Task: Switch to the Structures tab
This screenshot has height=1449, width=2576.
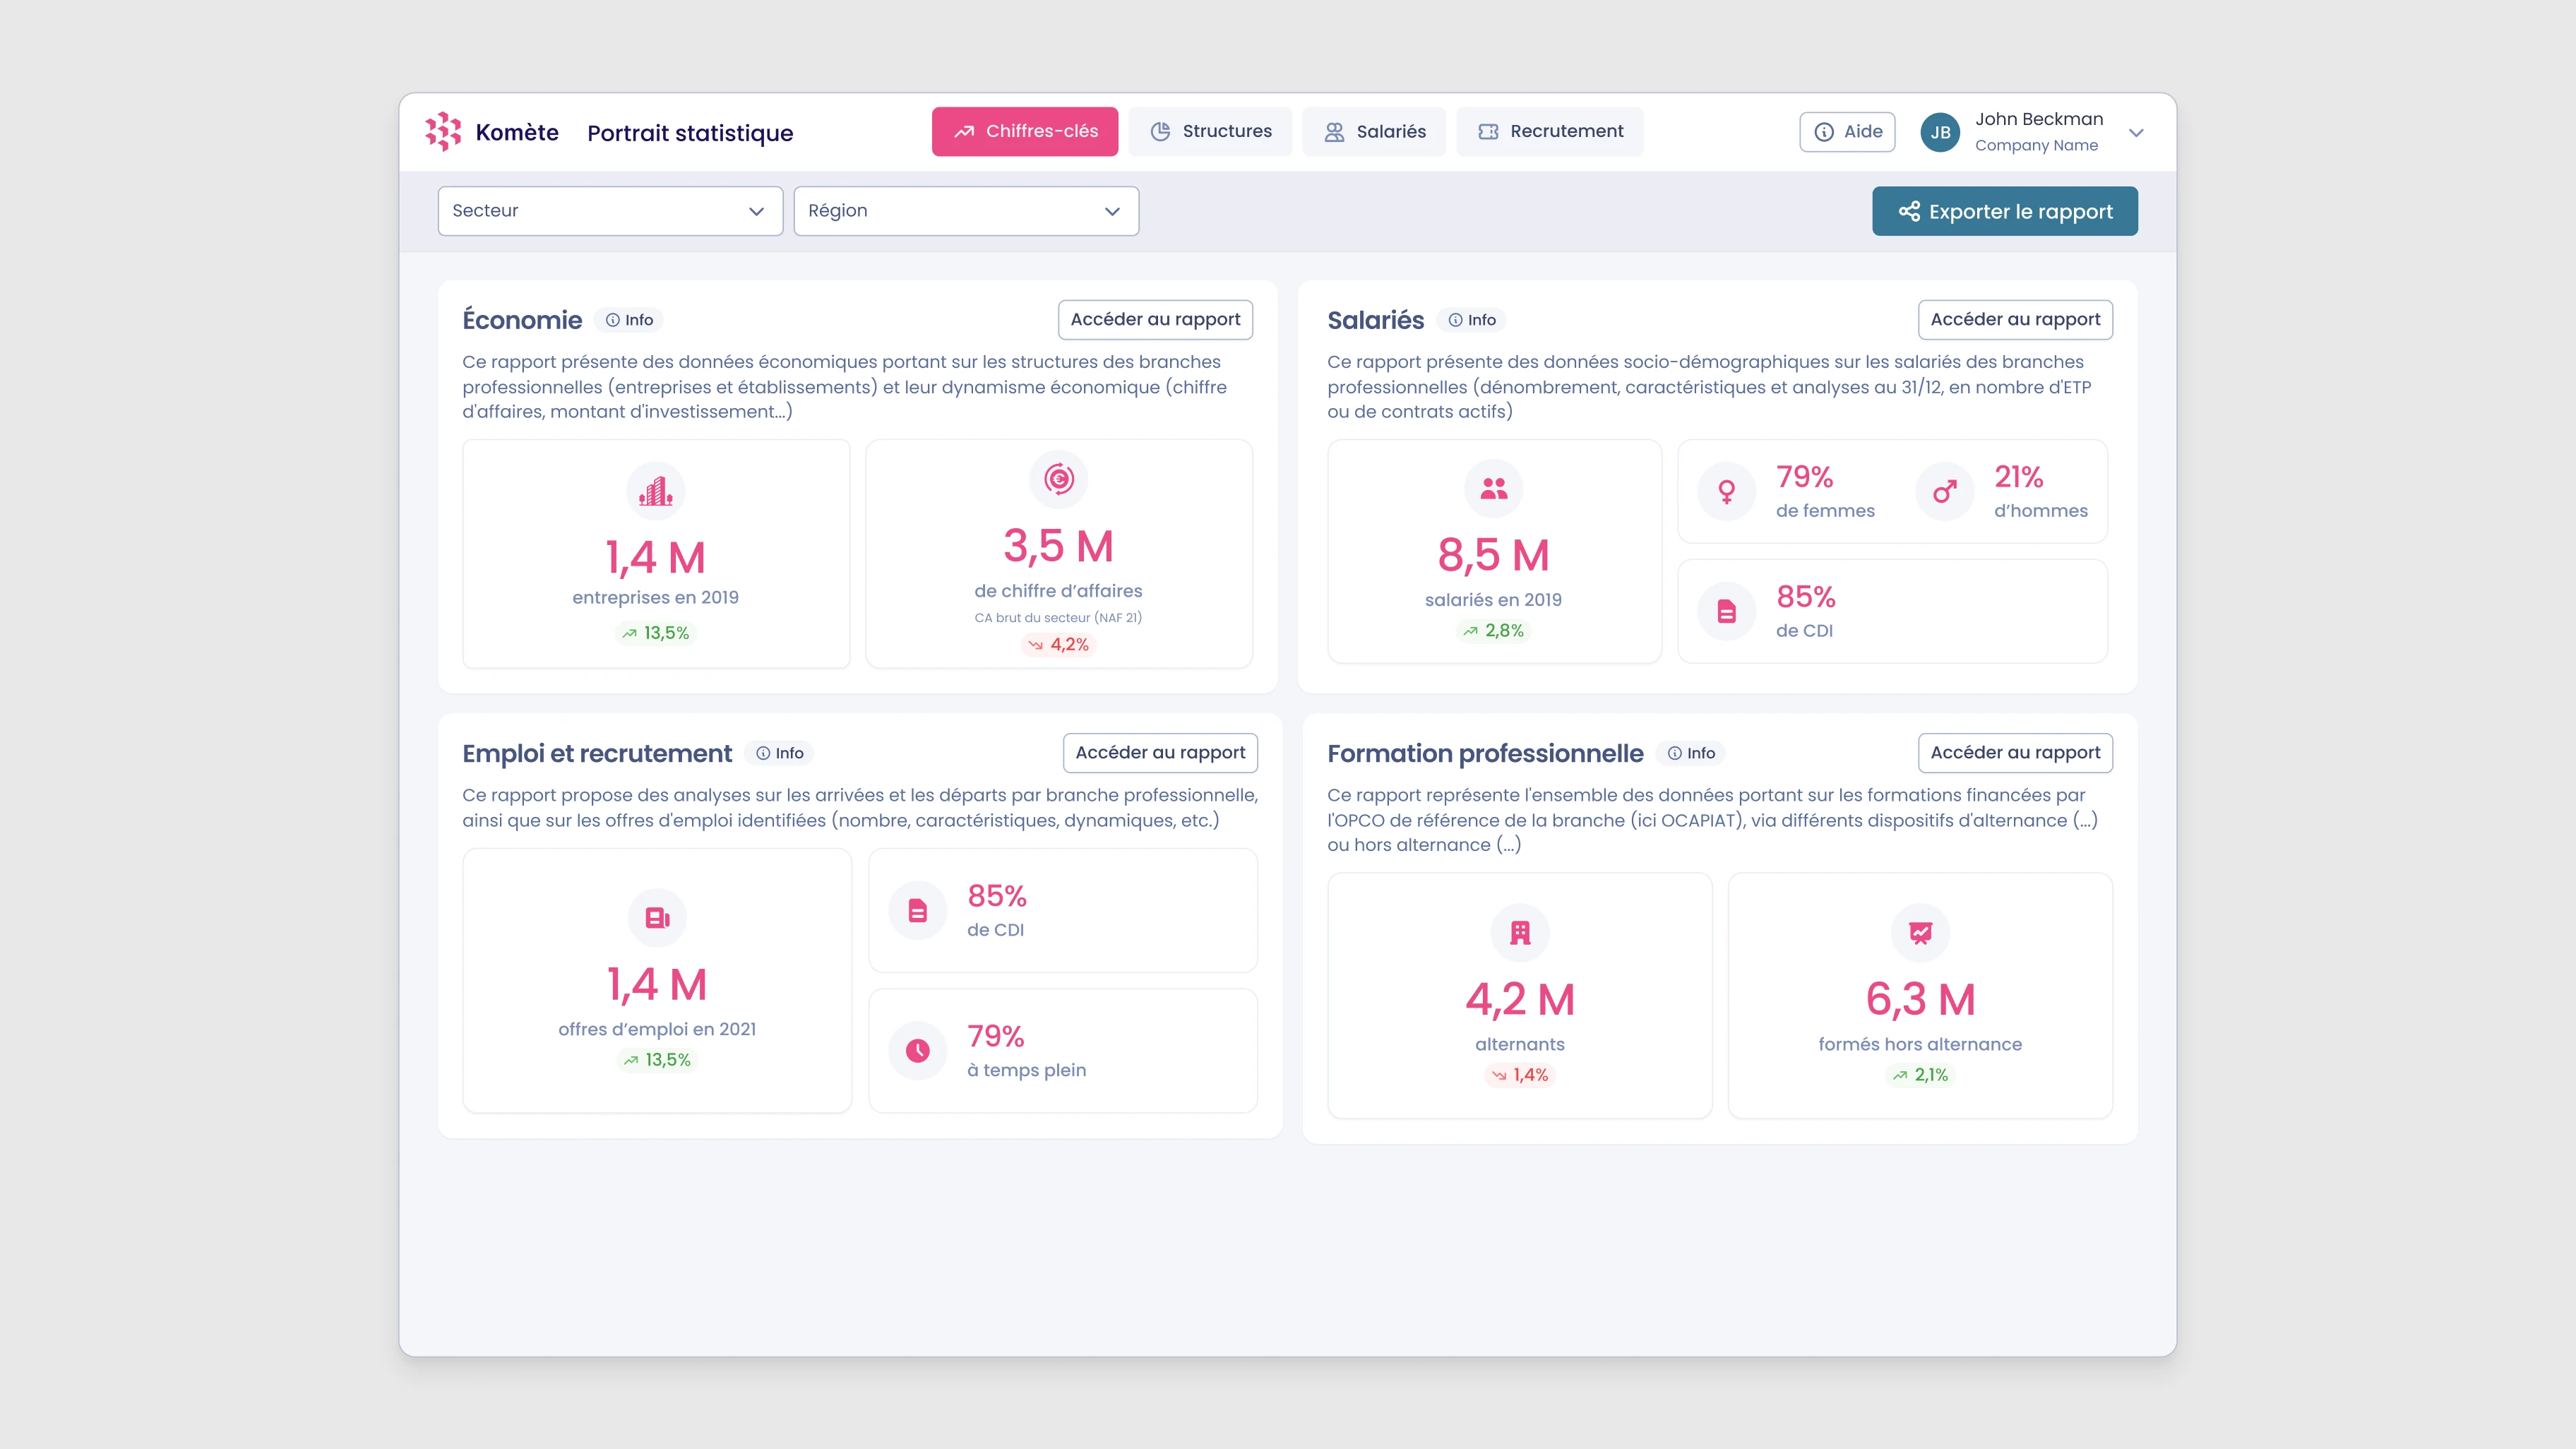Action: (x=1210, y=131)
